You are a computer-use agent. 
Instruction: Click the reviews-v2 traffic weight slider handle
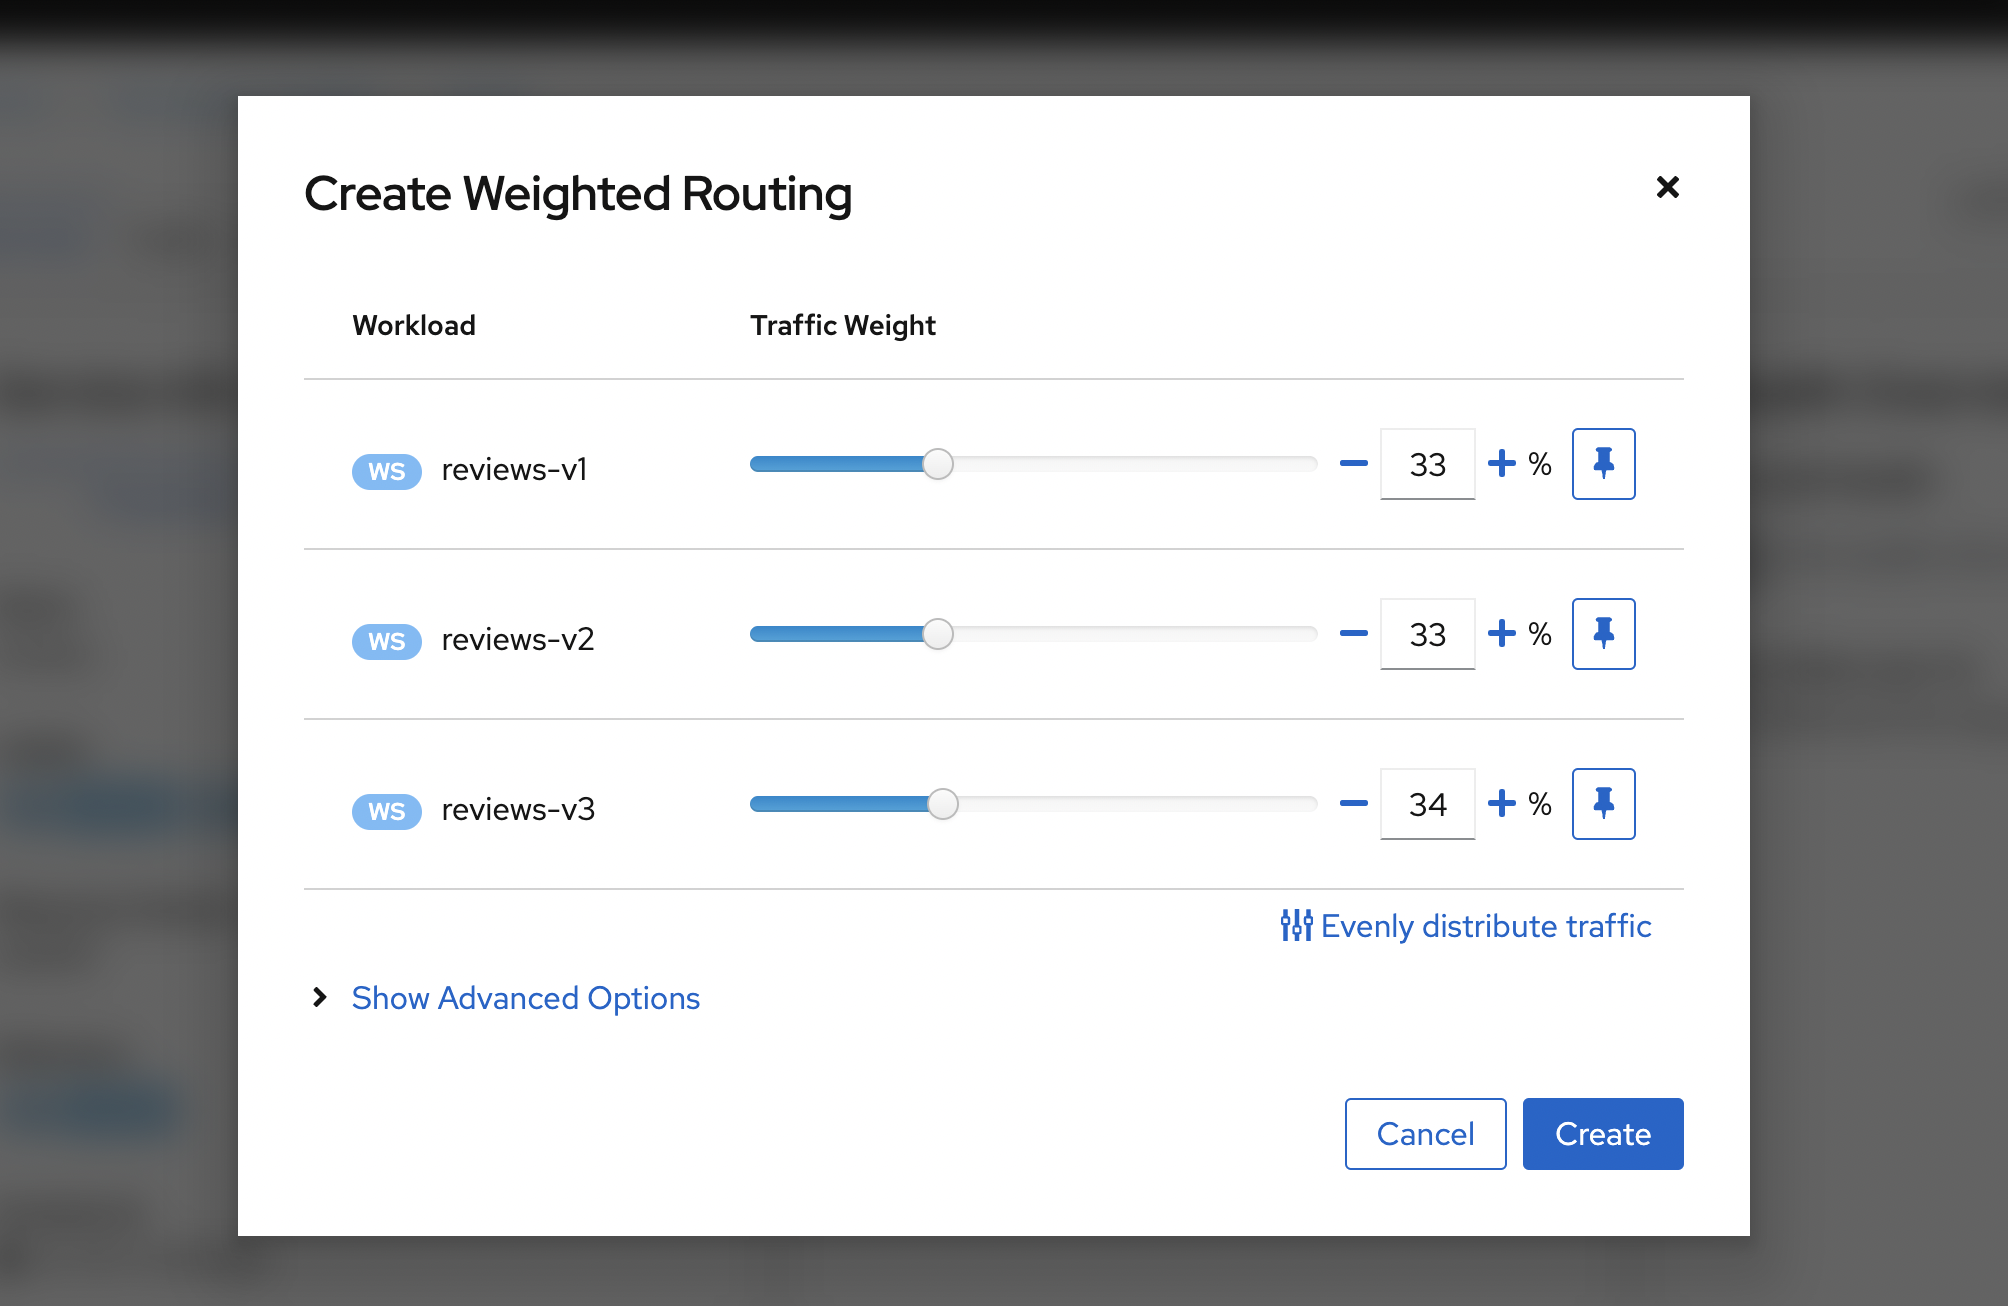[938, 634]
